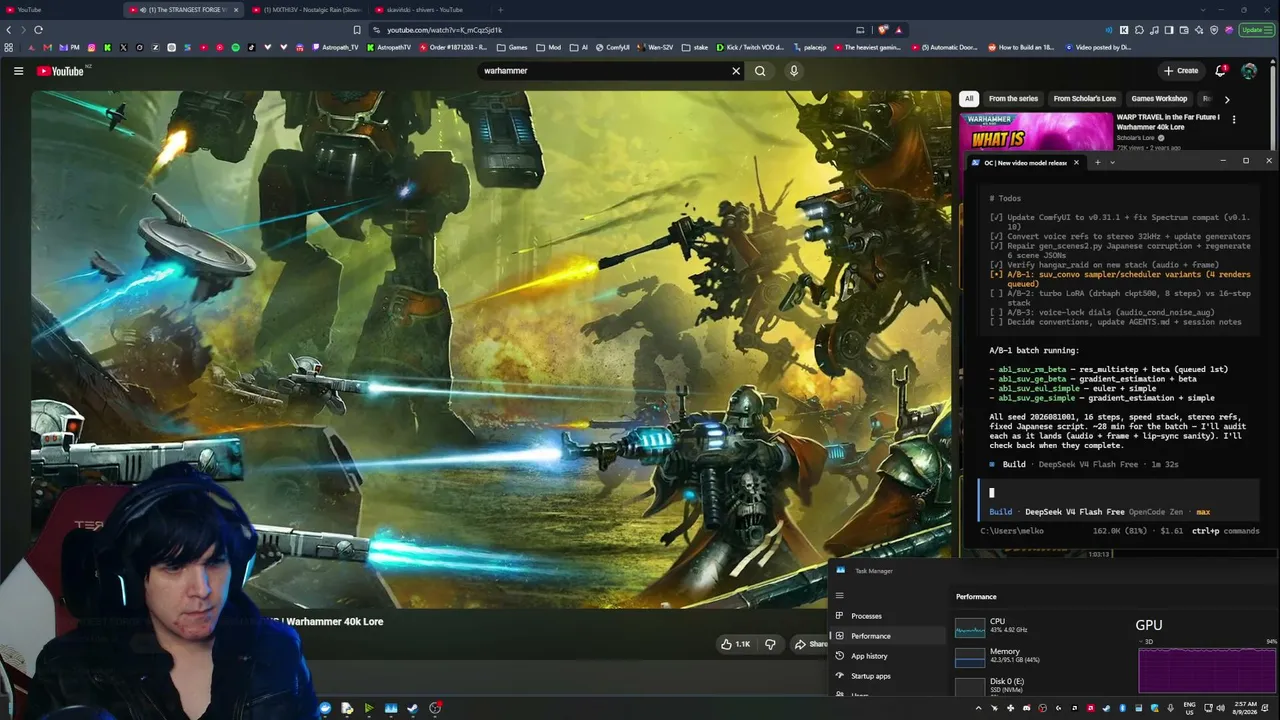Open the Instagram bookmark icon
Screen dimensions: 1280x720
(92, 47)
